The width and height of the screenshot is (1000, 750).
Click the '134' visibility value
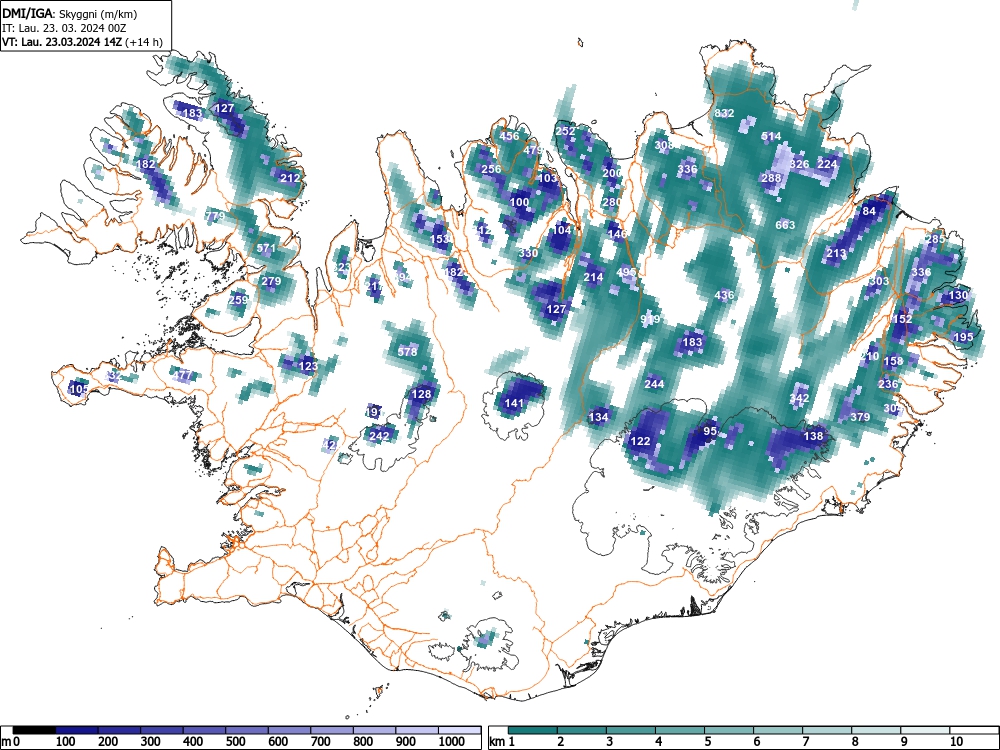click(x=598, y=417)
